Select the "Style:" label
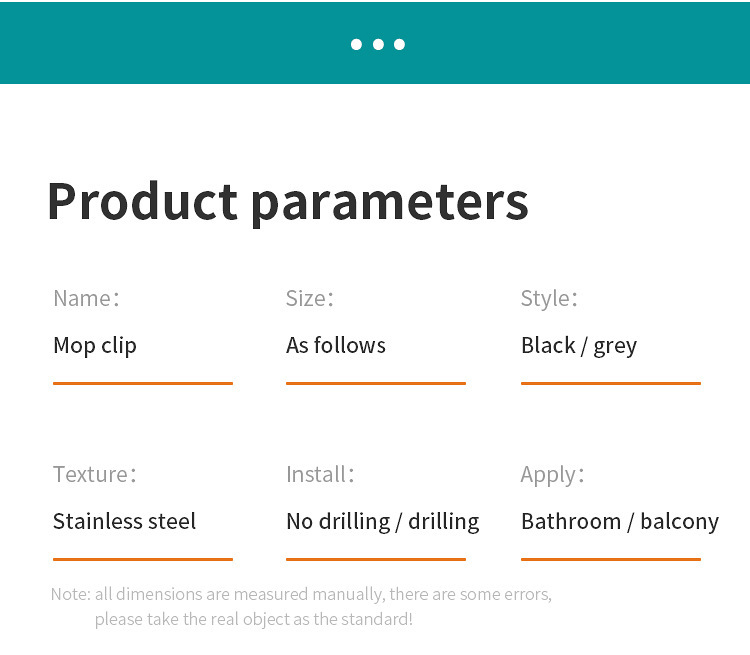This screenshot has height=655, width=750. point(549,299)
